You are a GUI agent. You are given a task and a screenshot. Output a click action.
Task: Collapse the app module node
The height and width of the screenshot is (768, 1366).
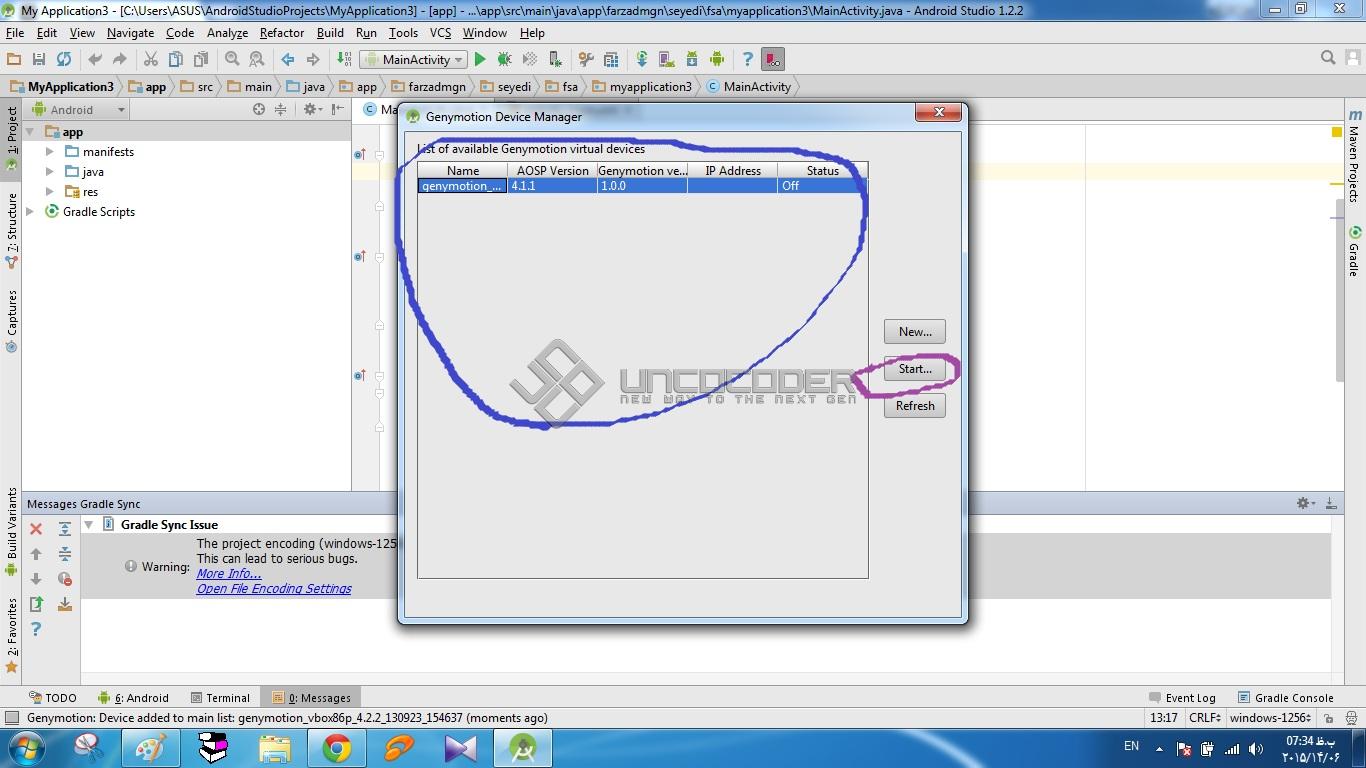30,132
